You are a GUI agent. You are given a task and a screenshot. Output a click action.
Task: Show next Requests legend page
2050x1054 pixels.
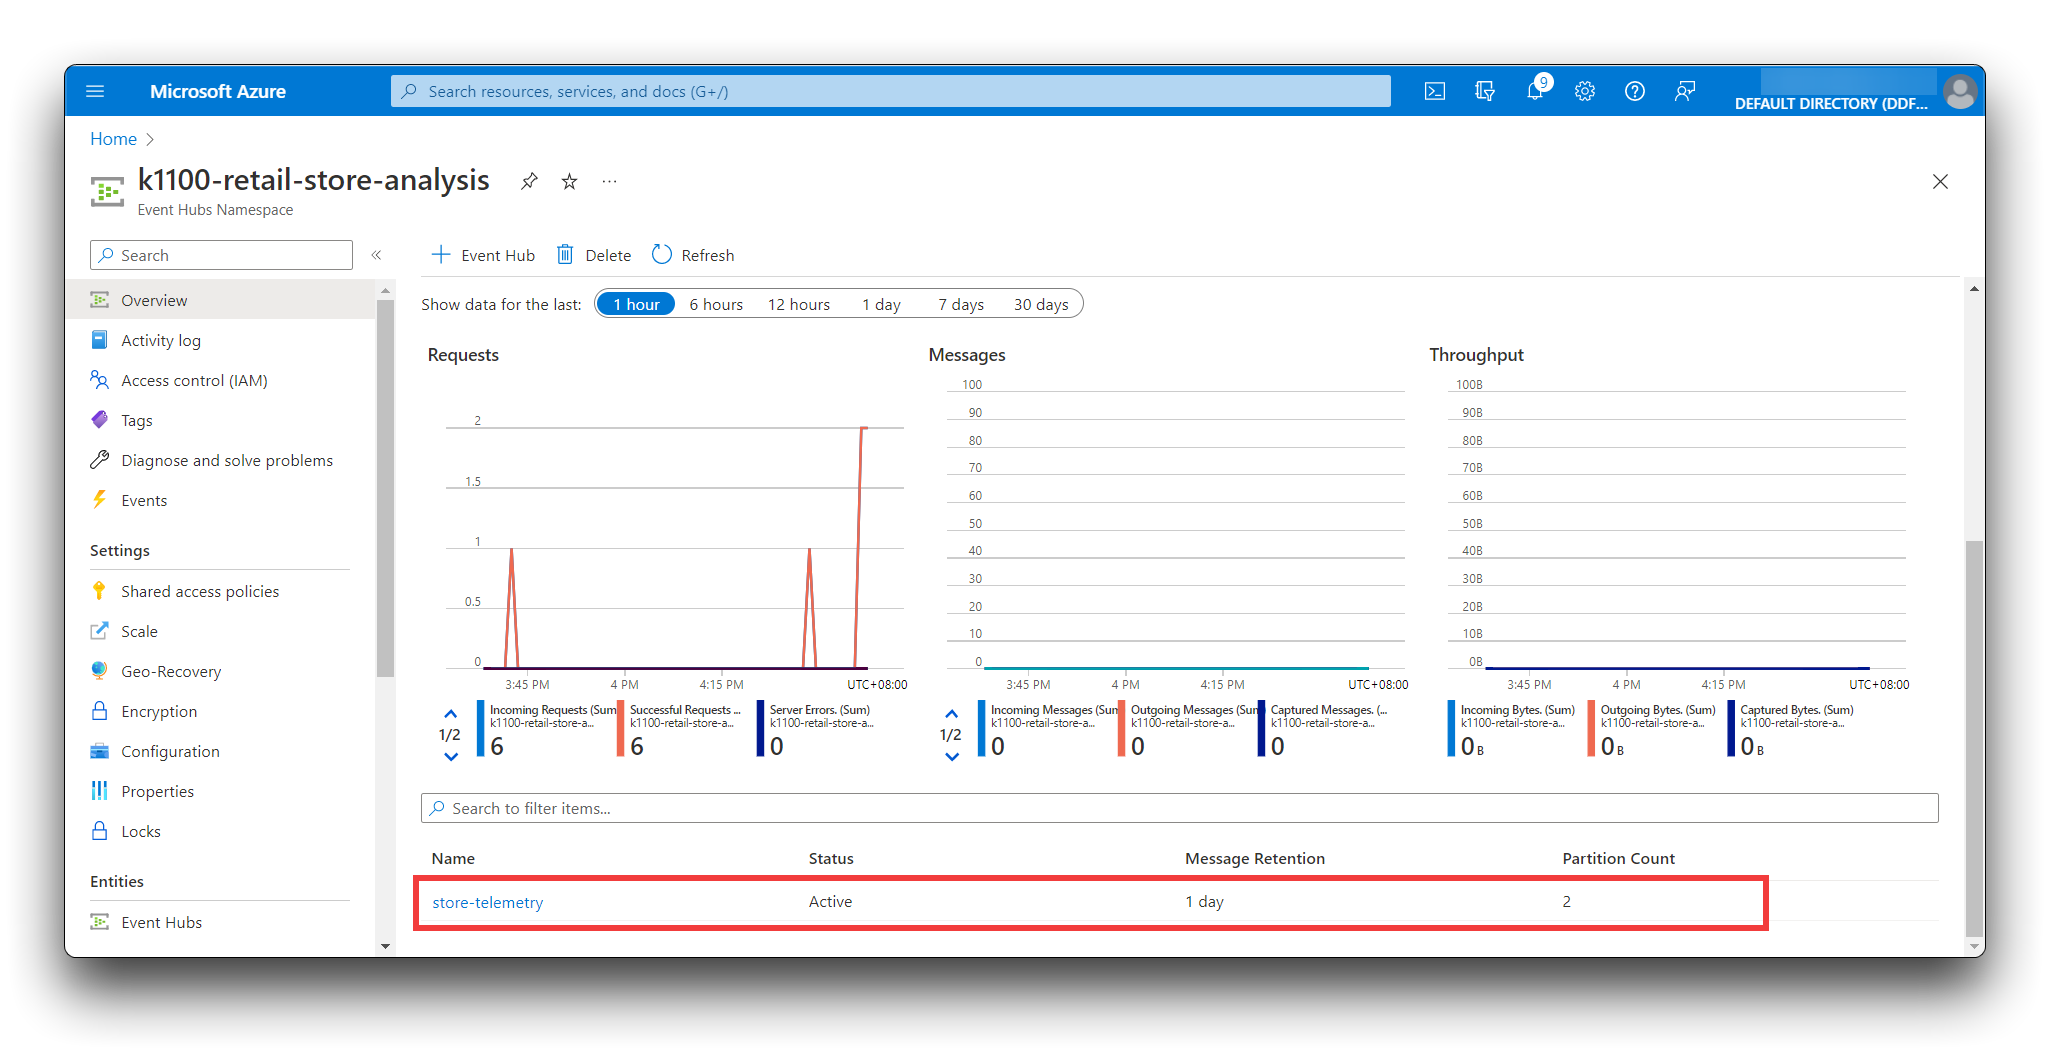(x=450, y=757)
